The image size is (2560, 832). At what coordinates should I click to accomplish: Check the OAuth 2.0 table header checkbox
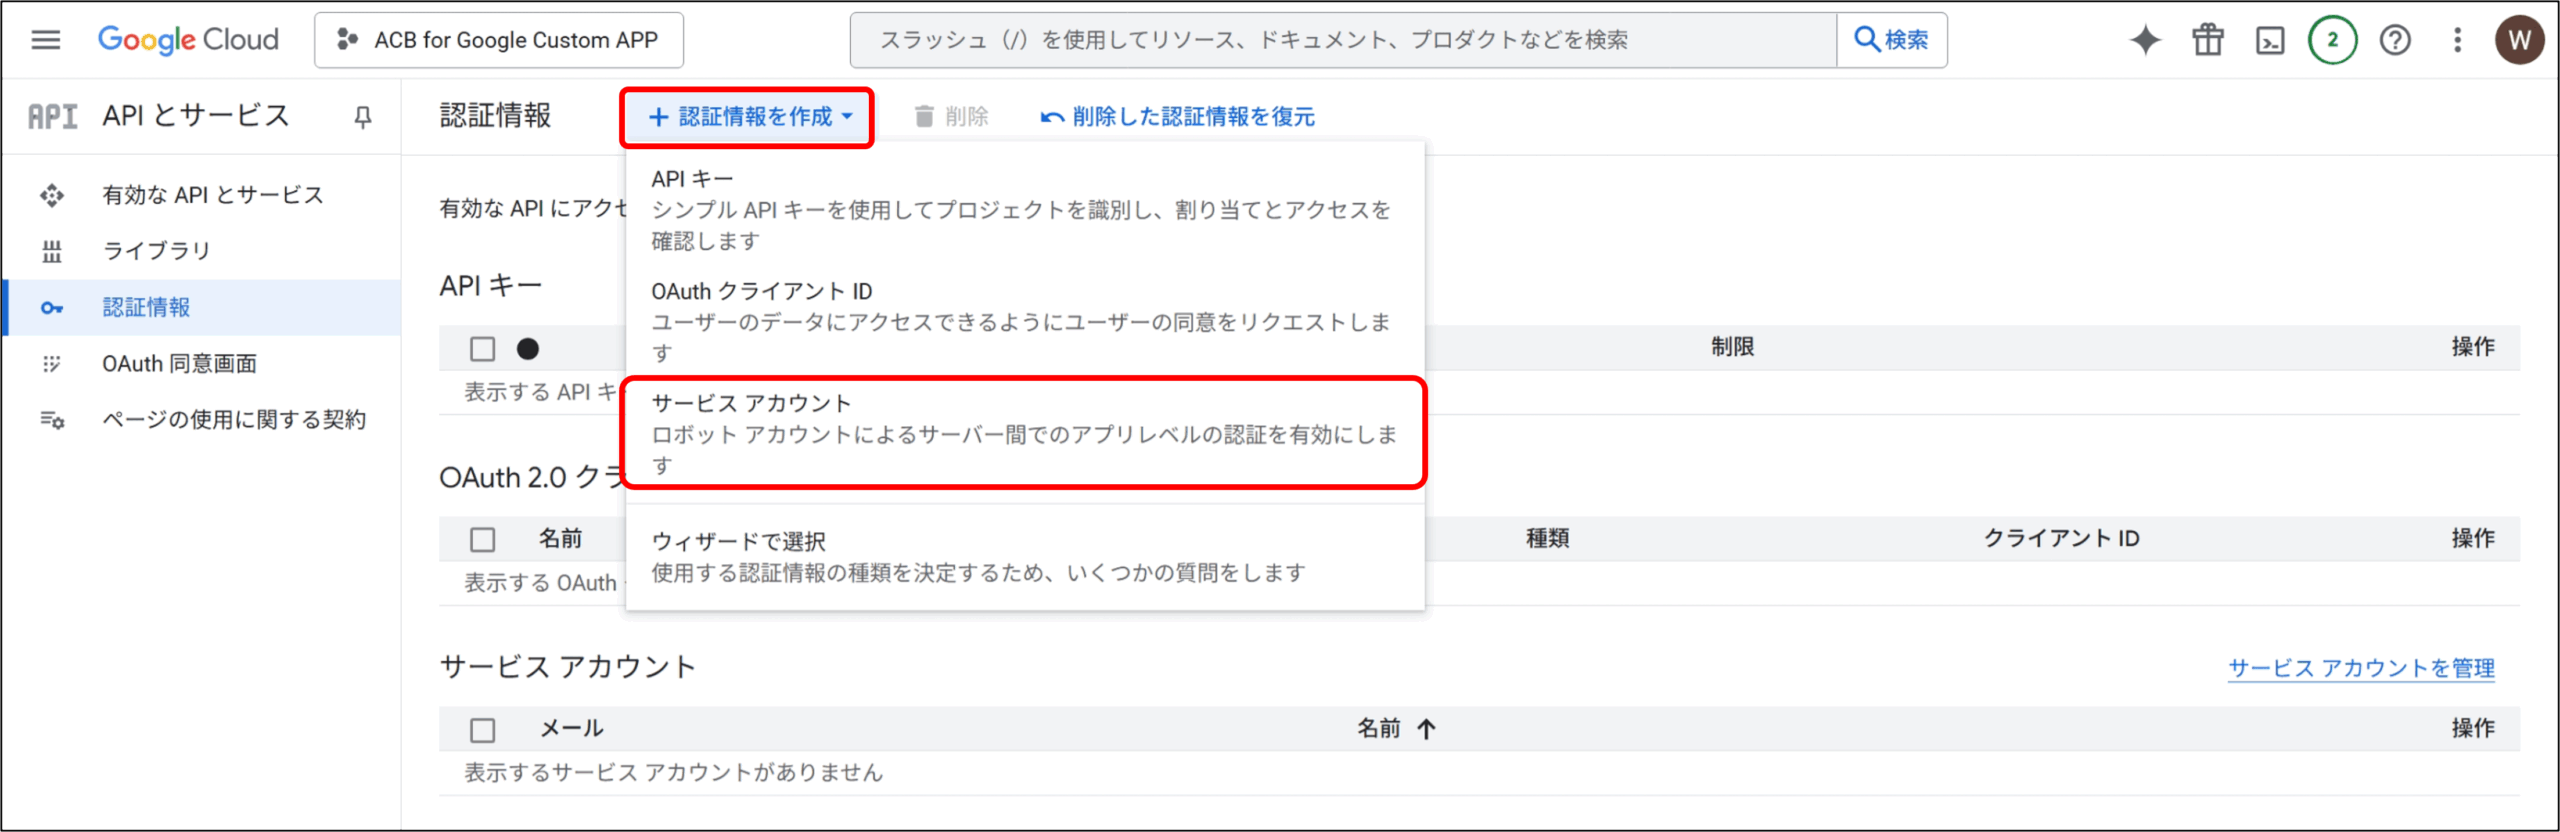483,539
